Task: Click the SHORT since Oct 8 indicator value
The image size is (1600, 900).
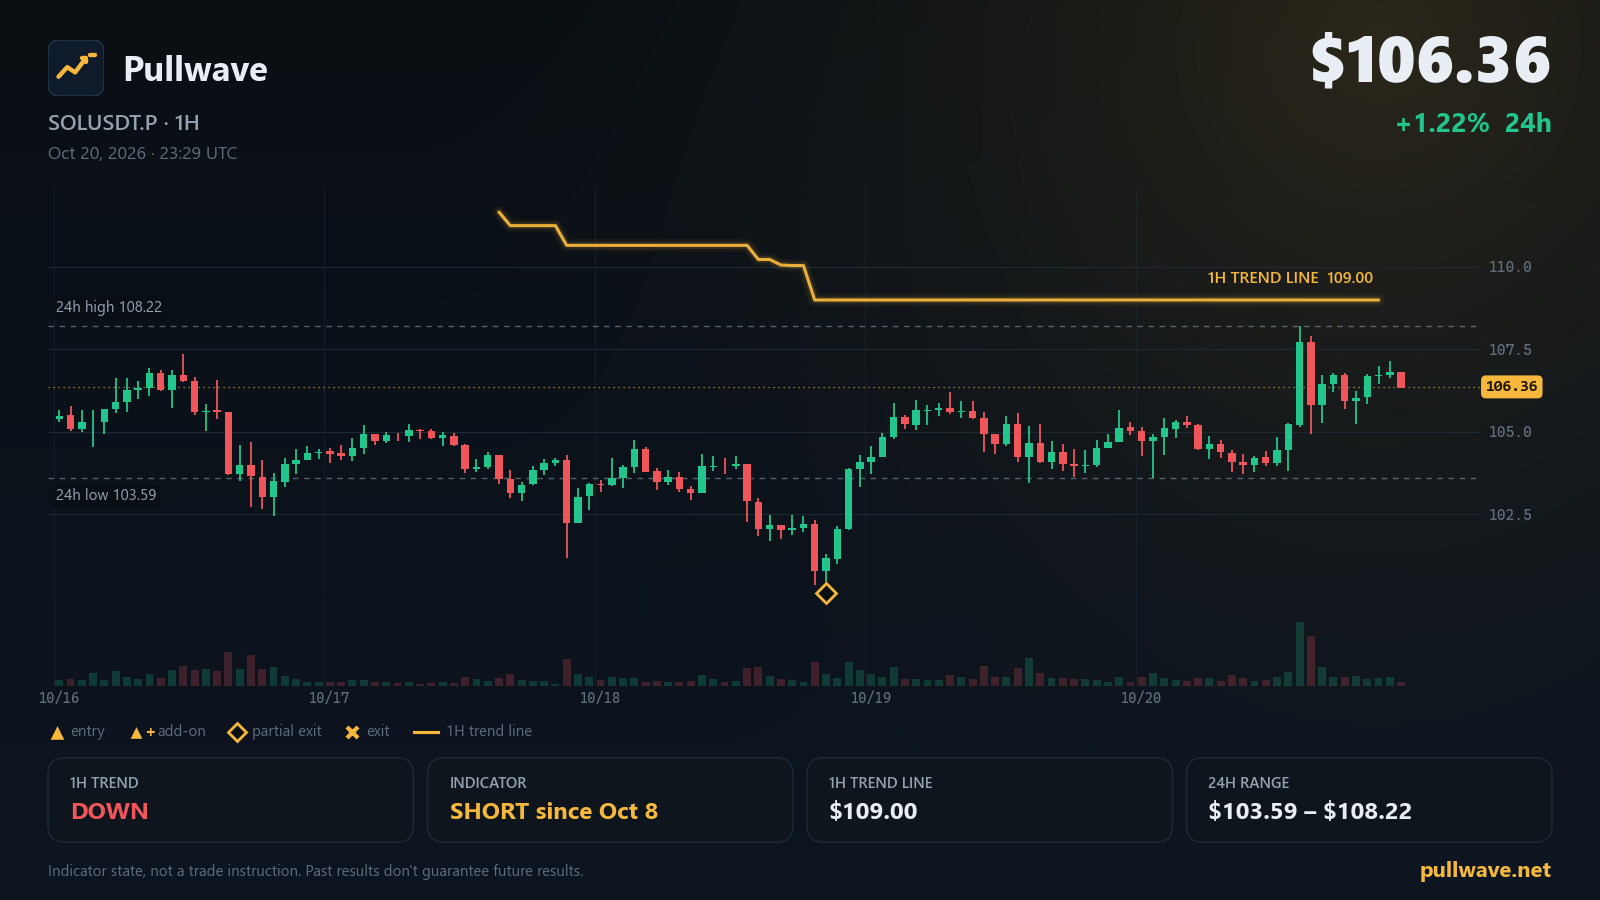Action: (x=554, y=811)
